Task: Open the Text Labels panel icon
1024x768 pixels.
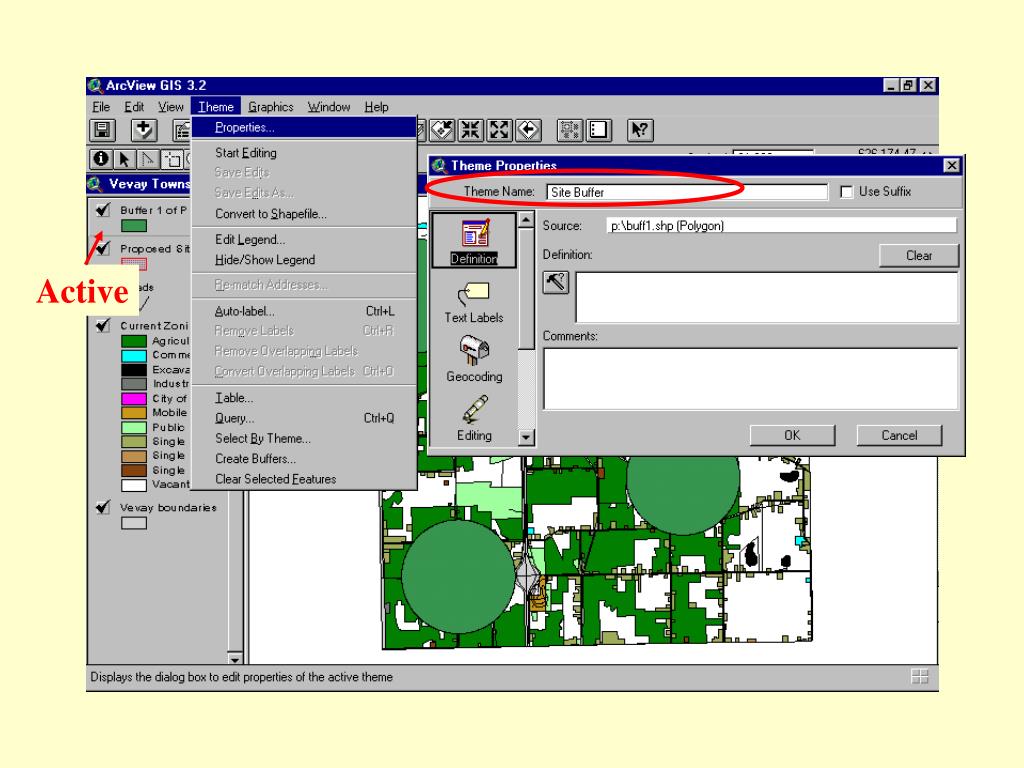Action: click(x=473, y=302)
